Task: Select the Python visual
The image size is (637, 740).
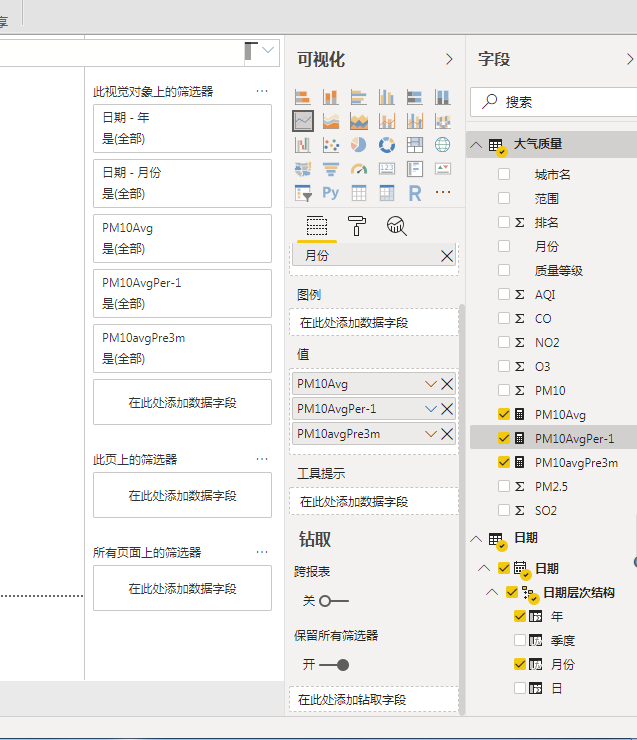Action: tap(331, 193)
